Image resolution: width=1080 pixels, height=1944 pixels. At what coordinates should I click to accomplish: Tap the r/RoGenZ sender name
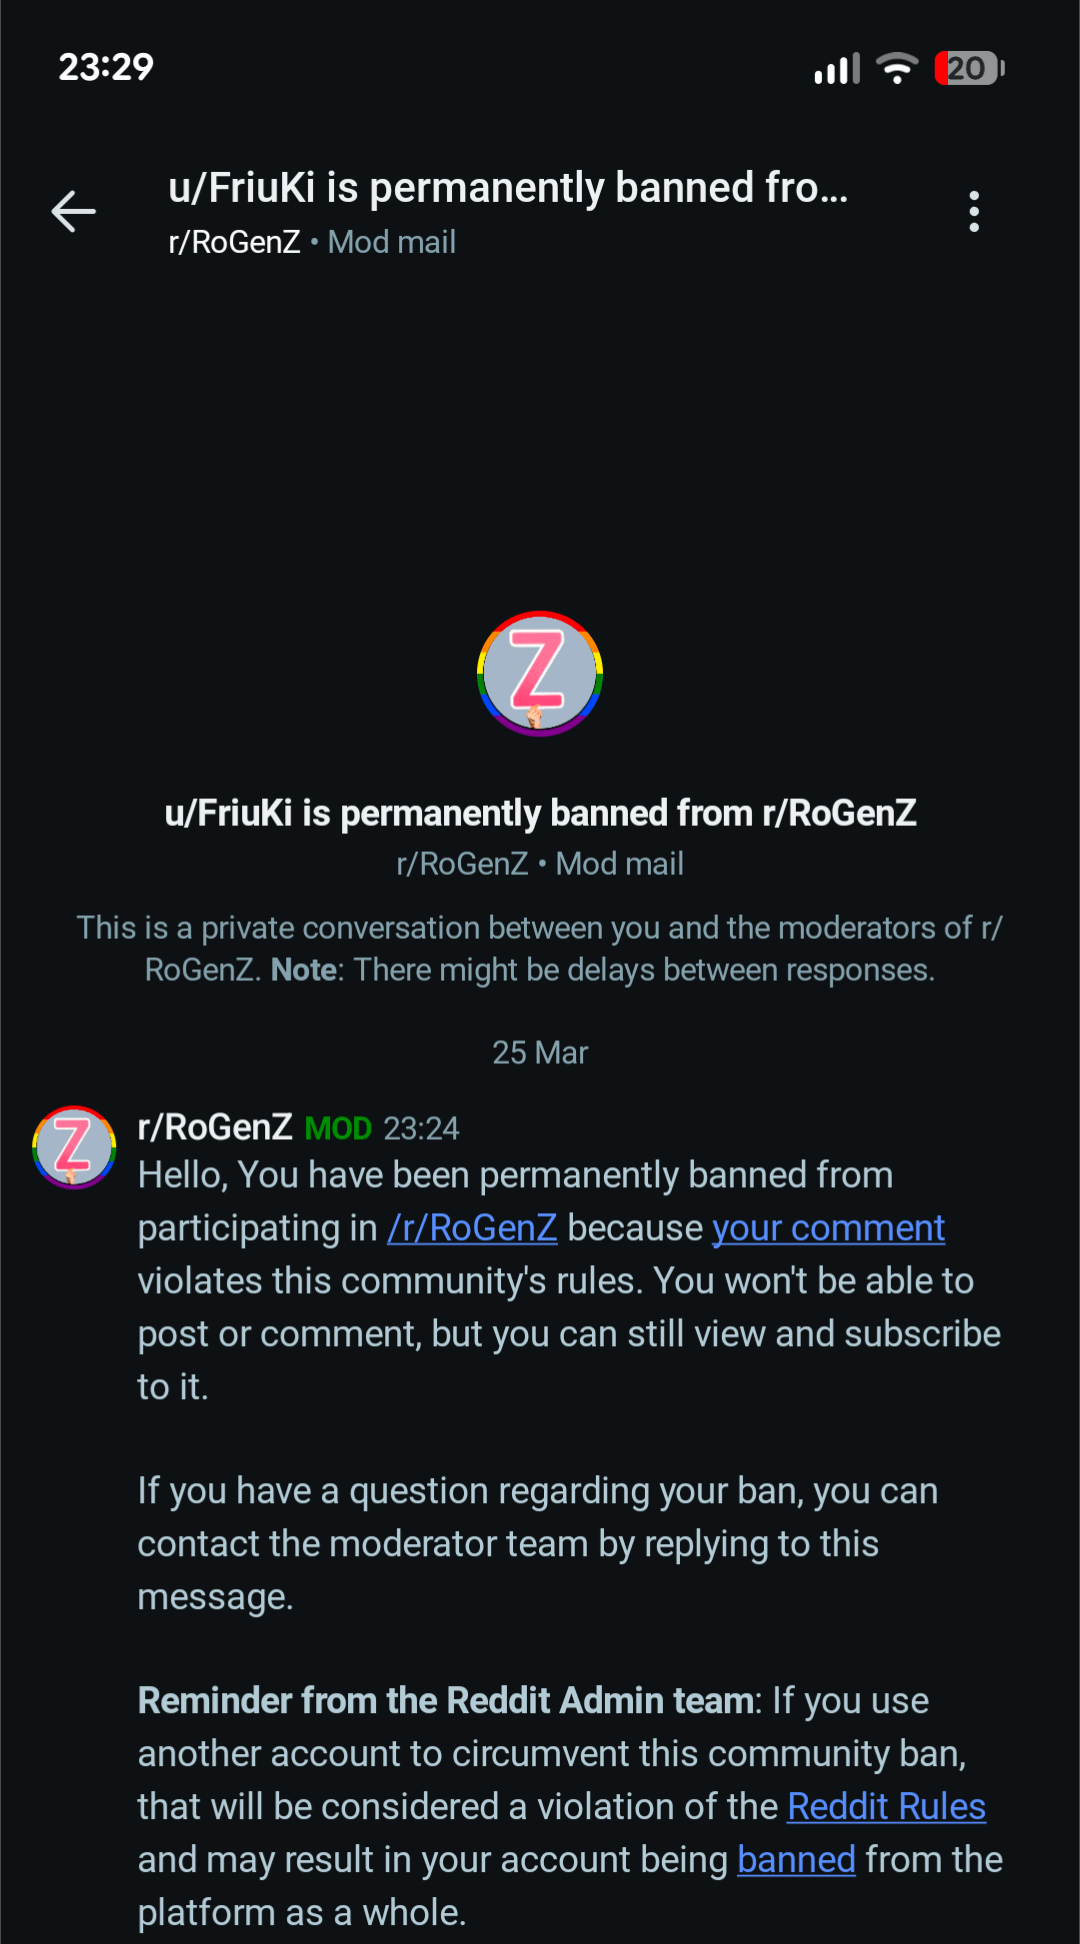(215, 1128)
